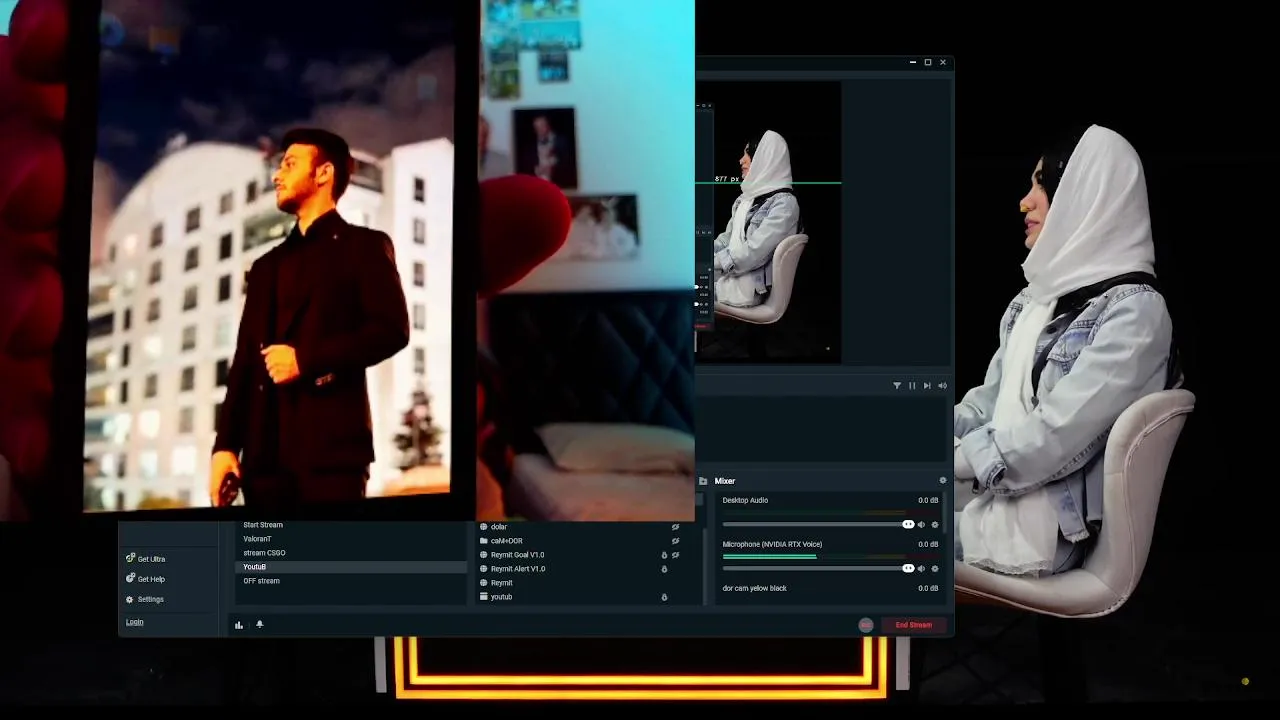Adjust the Microphone NVIDIA RTX Voice slider
Viewport: 1280px width, 720px height.
pyautogui.click(x=818, y=569)
